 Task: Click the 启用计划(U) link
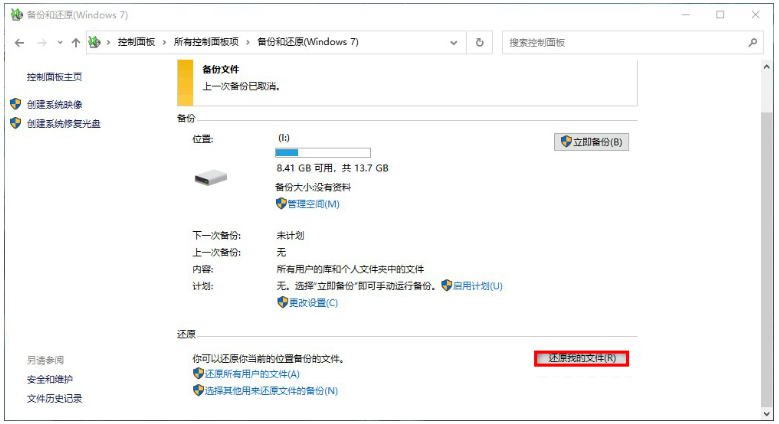[x=477, y=286]
